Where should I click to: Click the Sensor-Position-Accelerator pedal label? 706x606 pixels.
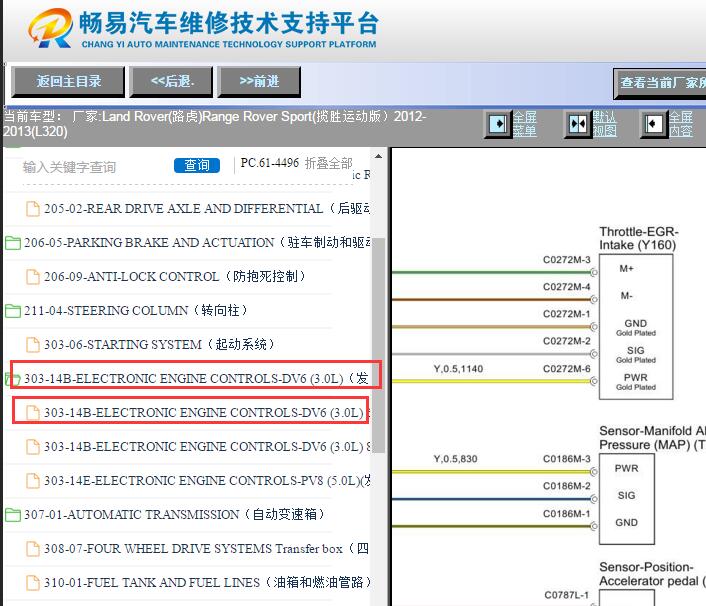(x=652, y=574)
